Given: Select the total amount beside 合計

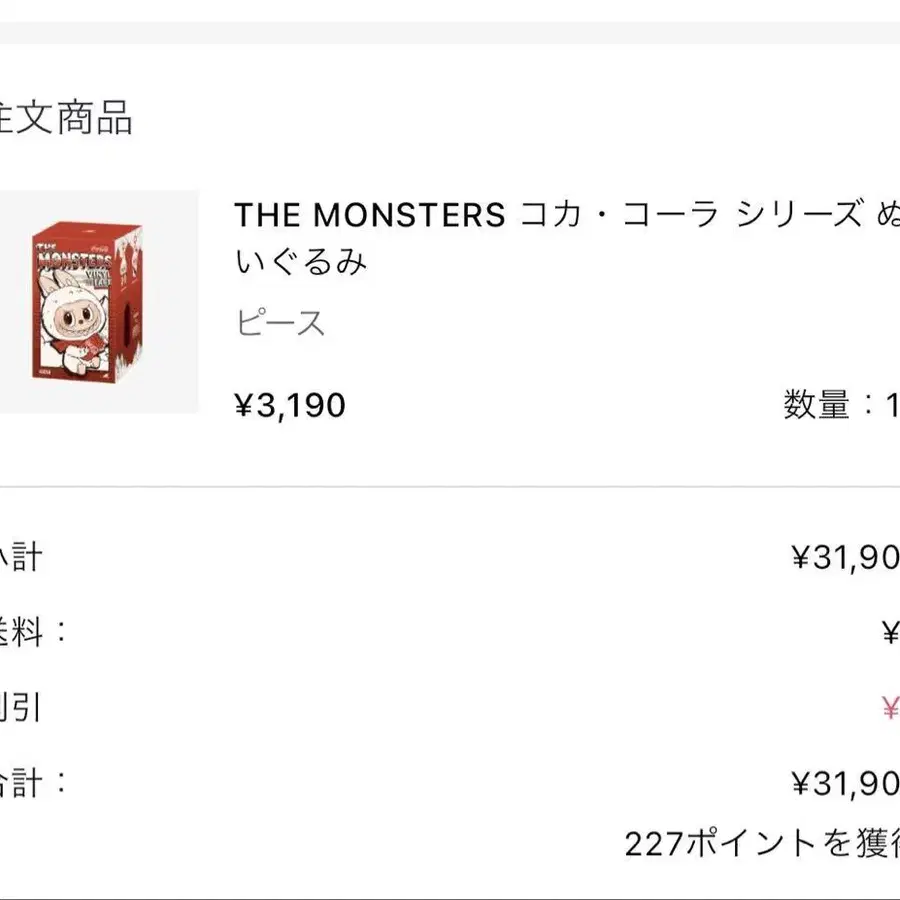Looking at the screenshot, I should click(x=845, y=783).
